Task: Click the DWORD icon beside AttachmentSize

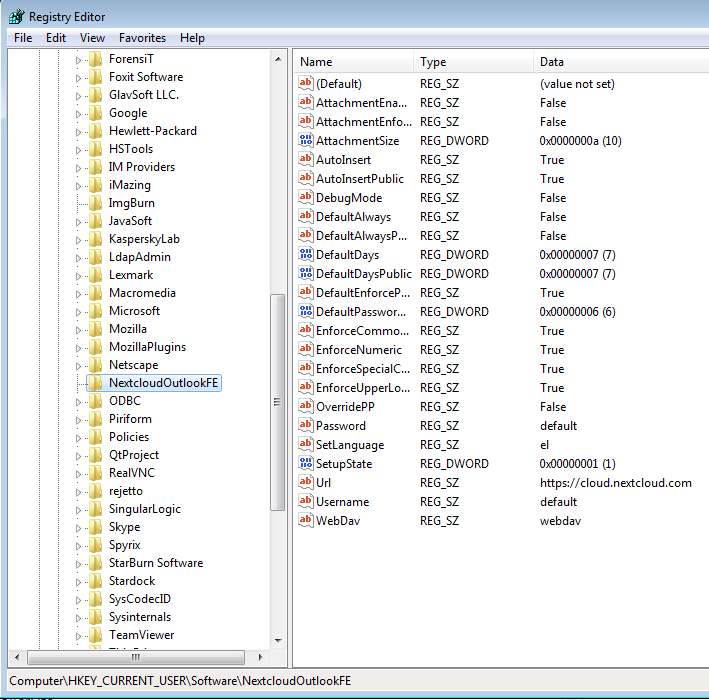Action: click(306, 141)
